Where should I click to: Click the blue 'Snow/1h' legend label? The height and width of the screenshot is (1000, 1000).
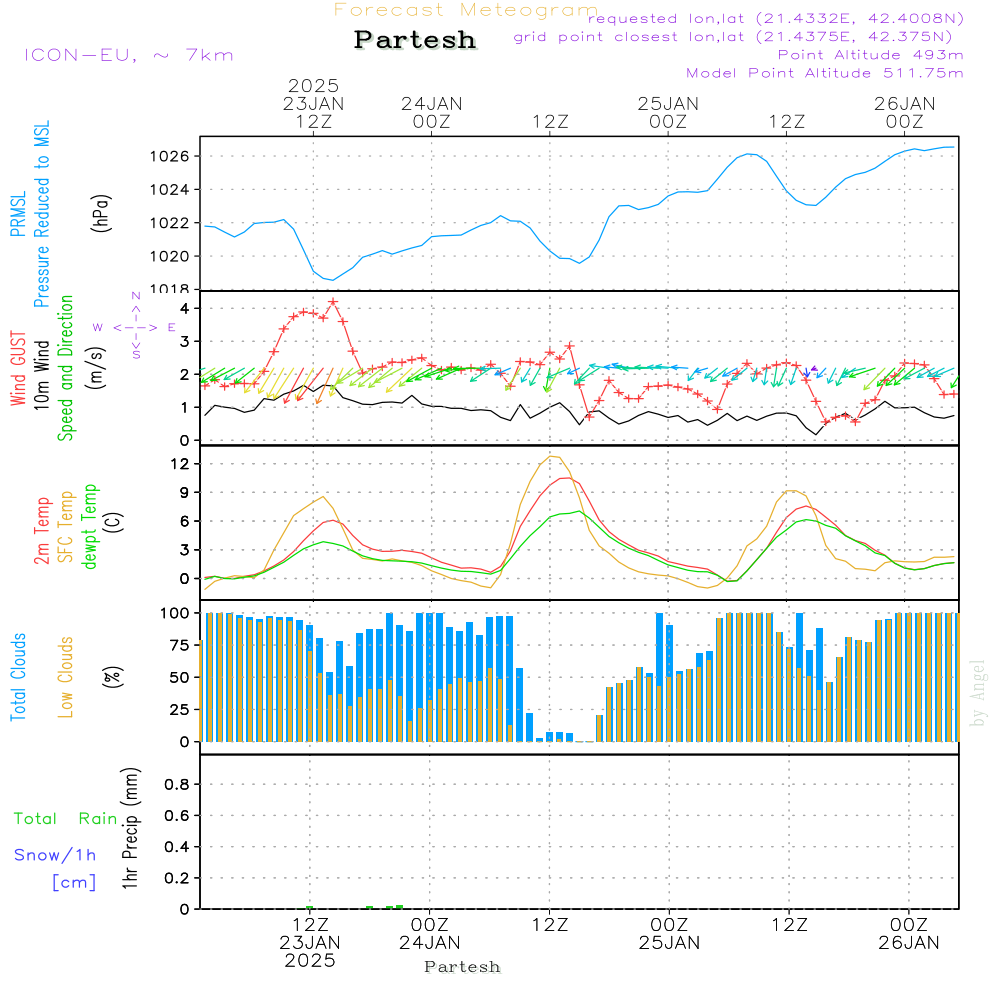[x=55, y=855]
